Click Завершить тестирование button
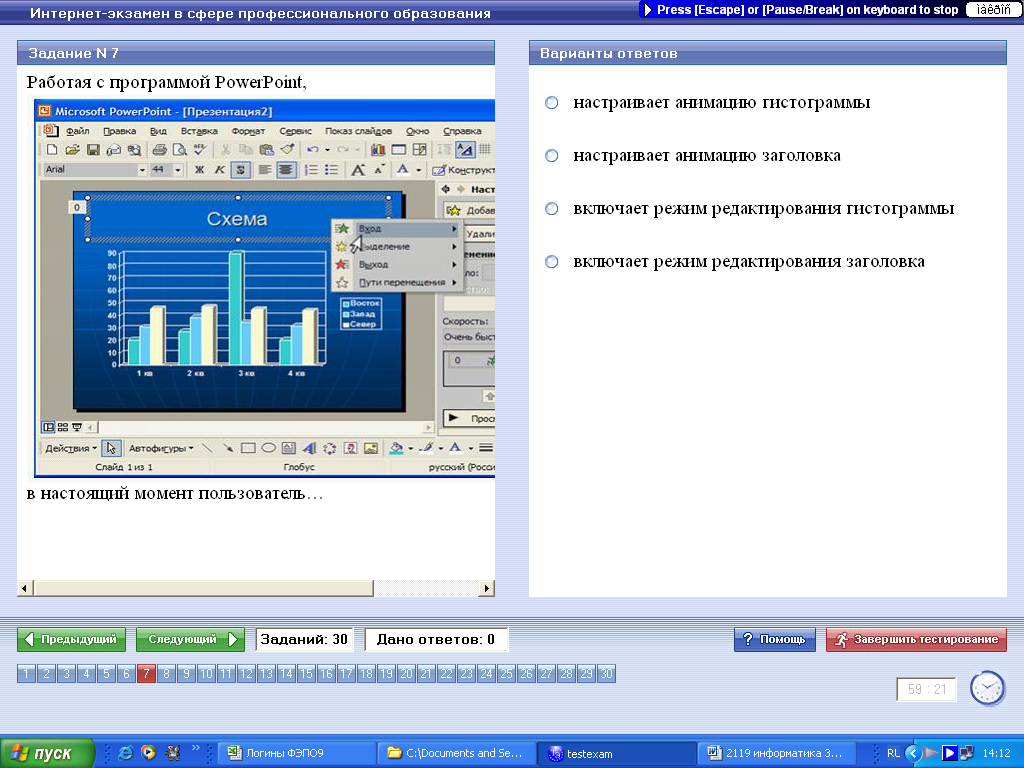 (916, 639)
